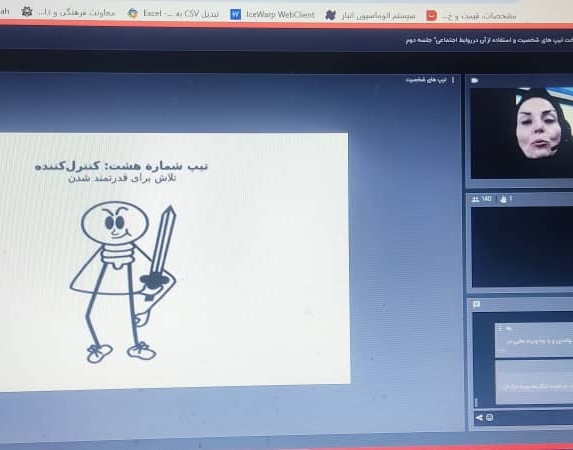
Task: Click the chat panel speech bubble icon
Action: [477, 304]
